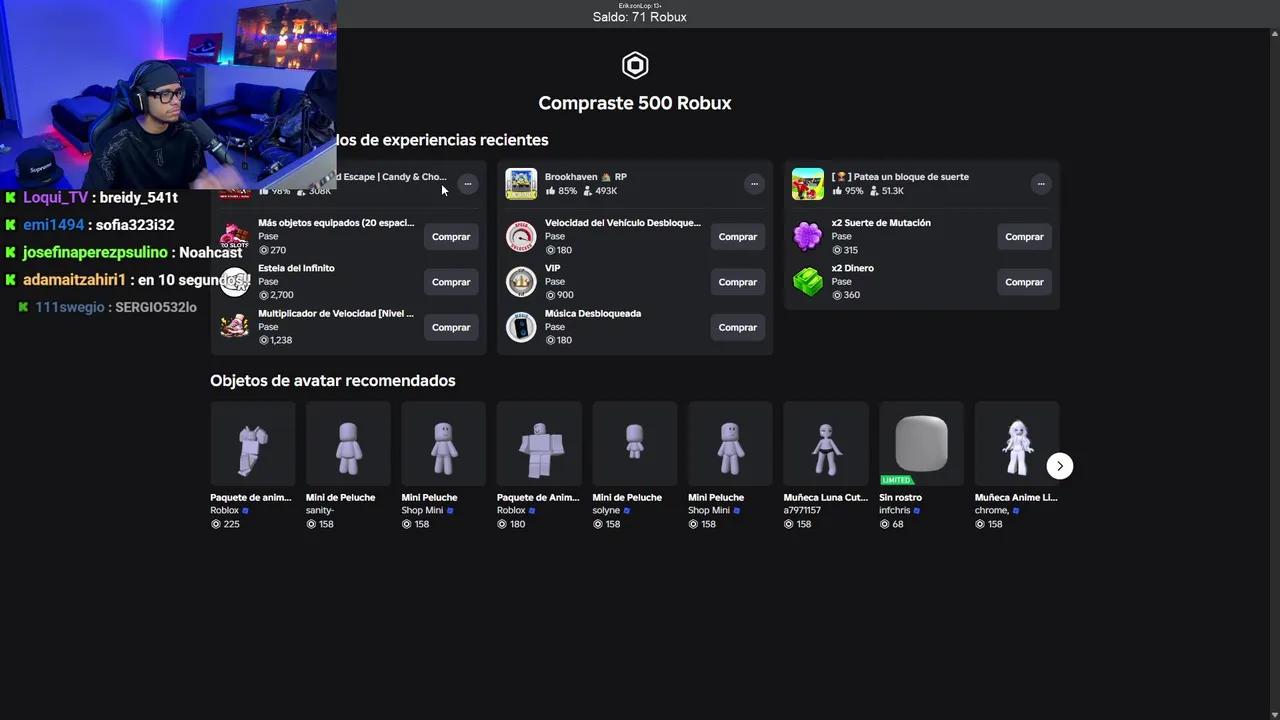Select the Muñeca Anime Li... avatar thumbnail
Screen dimensions: 1280x720
pos(1017,444)
